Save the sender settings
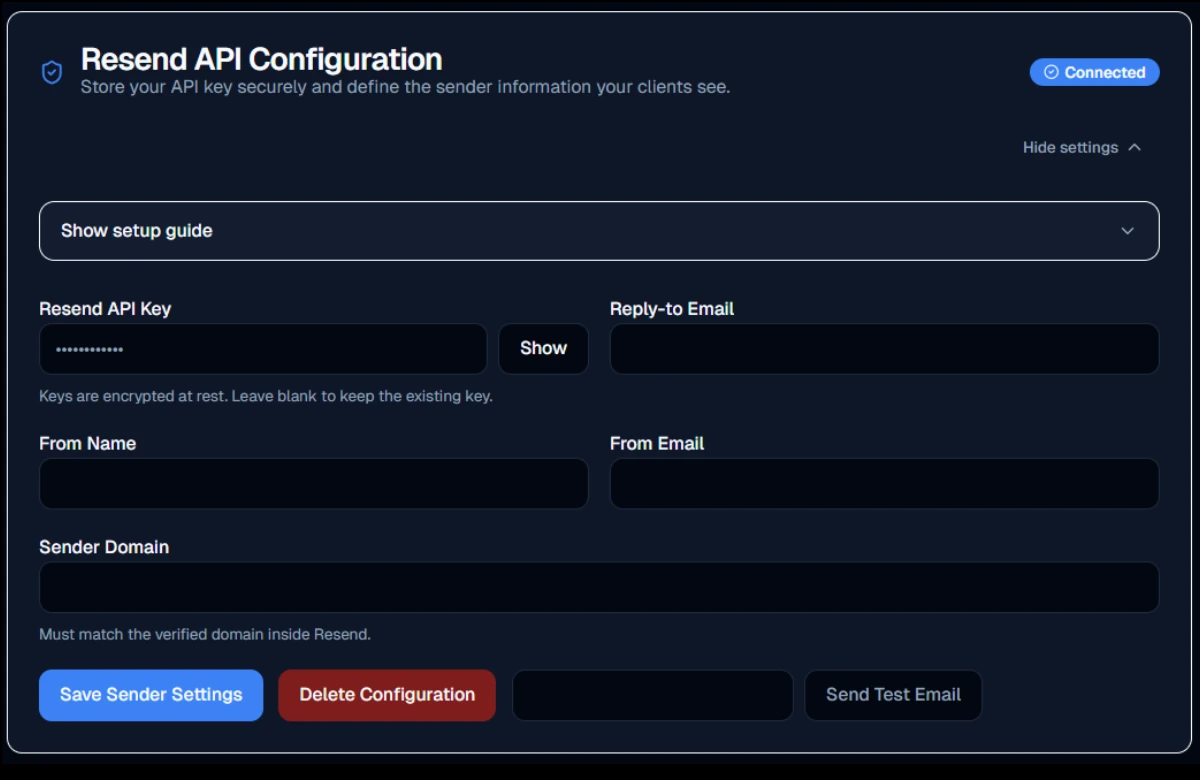Viewport: 1200px width, 780px height. [150, 694]
